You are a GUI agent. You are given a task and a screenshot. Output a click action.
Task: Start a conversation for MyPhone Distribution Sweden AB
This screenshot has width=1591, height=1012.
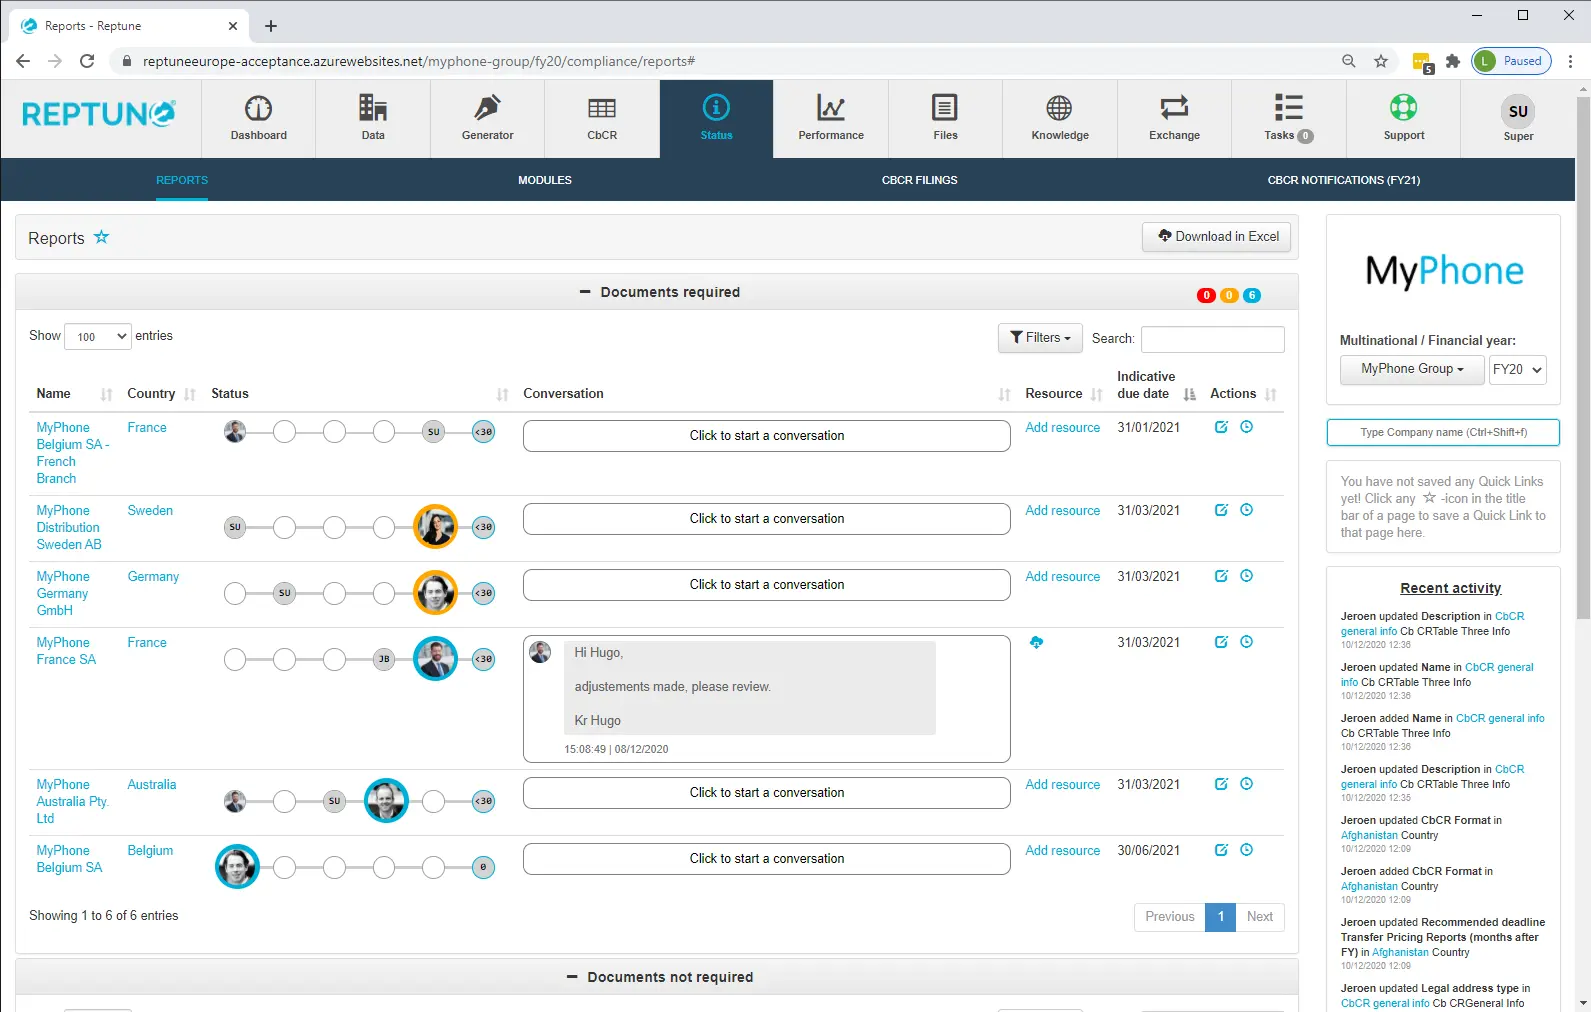coord(766,519)
